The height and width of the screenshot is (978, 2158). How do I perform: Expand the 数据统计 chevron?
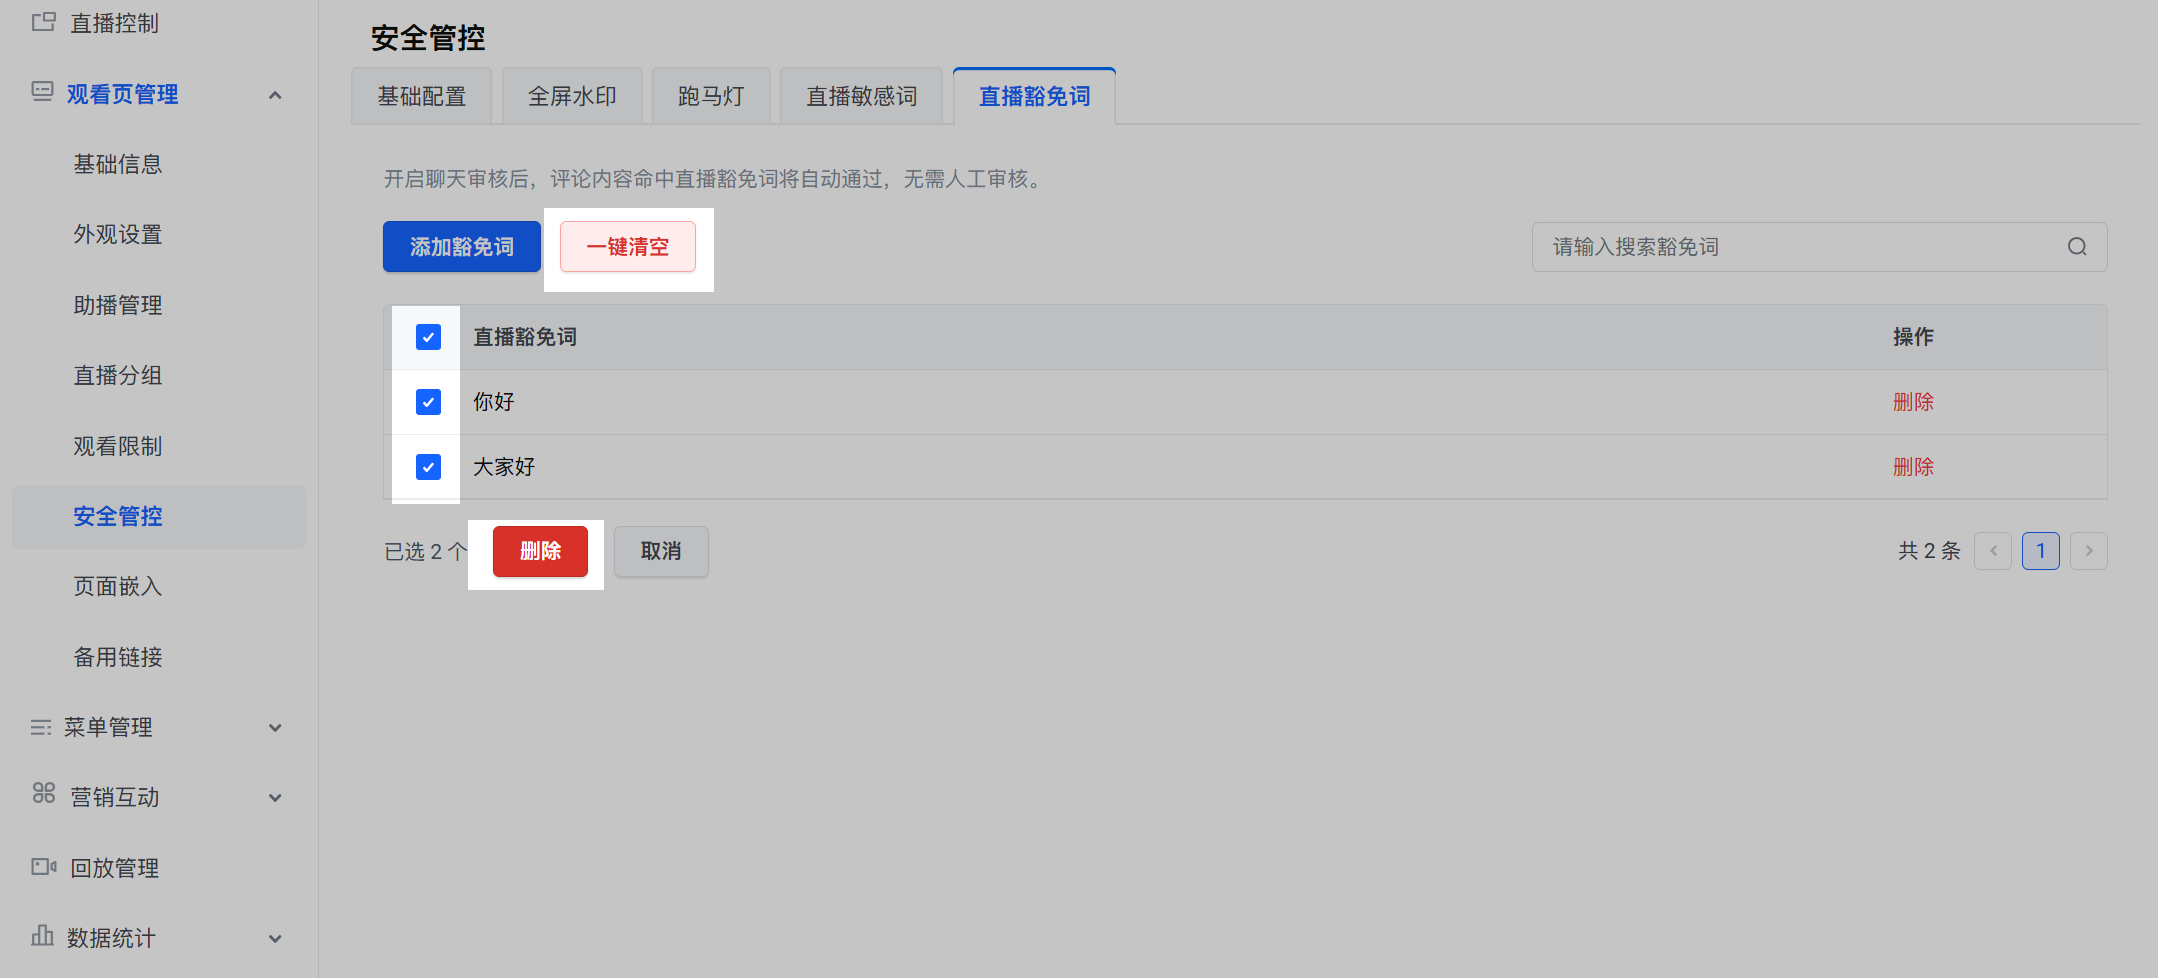(x=275, y=939)
